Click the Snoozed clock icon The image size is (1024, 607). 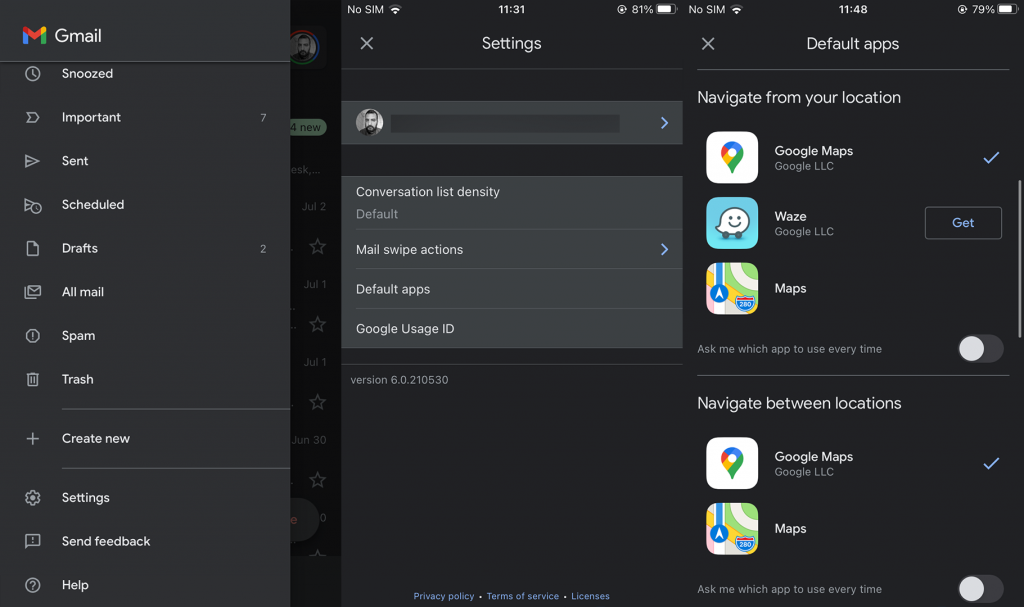click(x=33, y=74)
